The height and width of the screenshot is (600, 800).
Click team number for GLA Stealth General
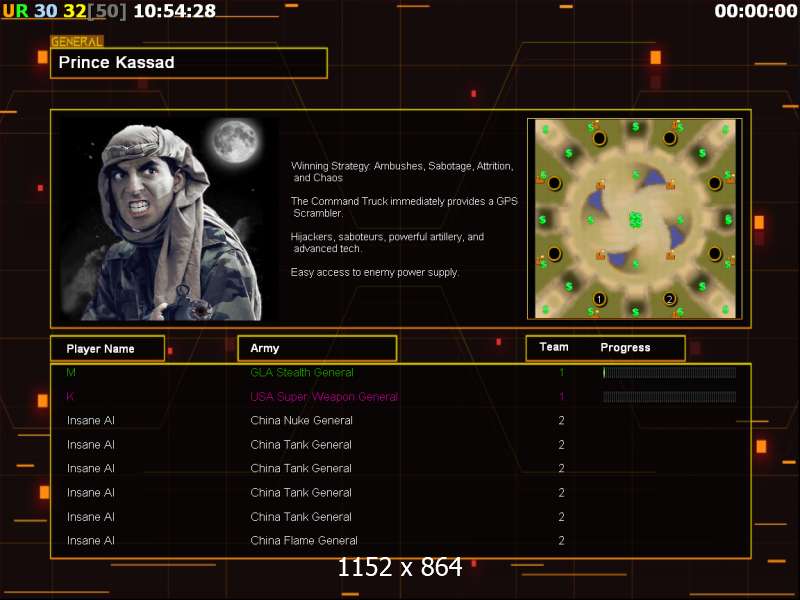tap(562, 372)
